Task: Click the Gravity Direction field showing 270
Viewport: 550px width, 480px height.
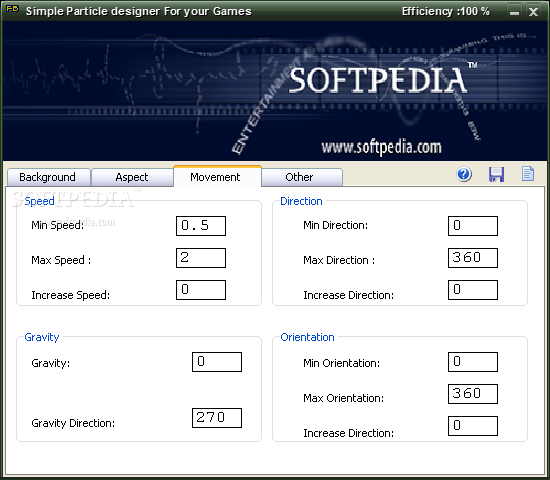Action: pos(217,418)
